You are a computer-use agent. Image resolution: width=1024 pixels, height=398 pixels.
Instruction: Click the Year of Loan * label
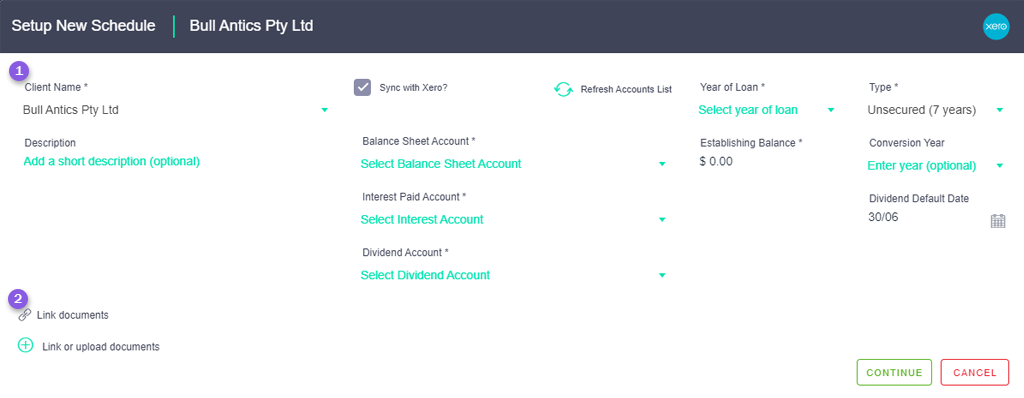733,87
